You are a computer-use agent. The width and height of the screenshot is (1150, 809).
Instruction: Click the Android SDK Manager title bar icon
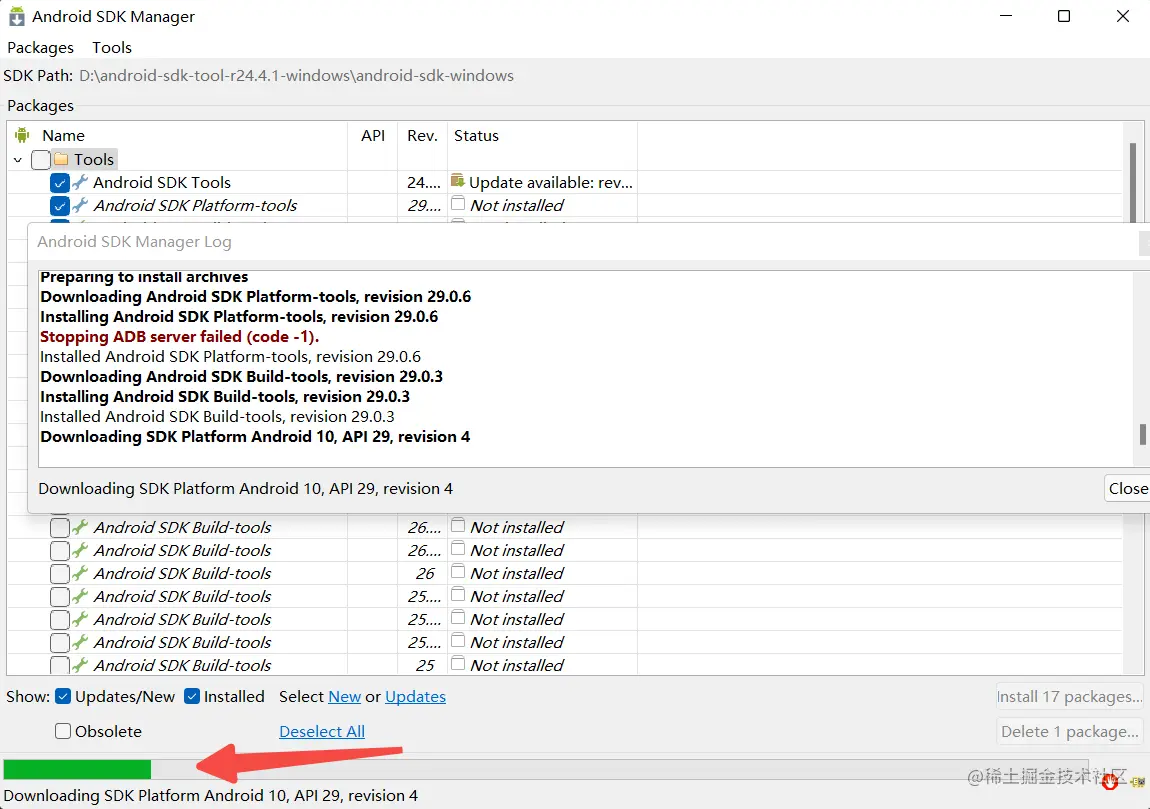(x=16, y=16)
